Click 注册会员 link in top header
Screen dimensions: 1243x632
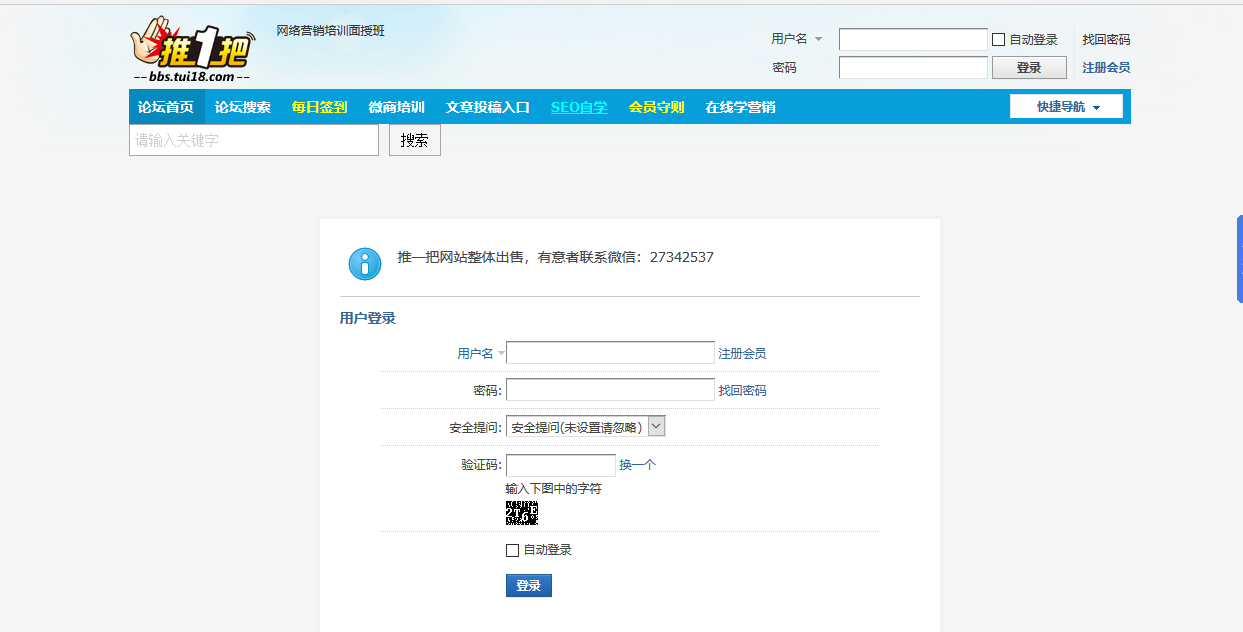coord(1106,68)
